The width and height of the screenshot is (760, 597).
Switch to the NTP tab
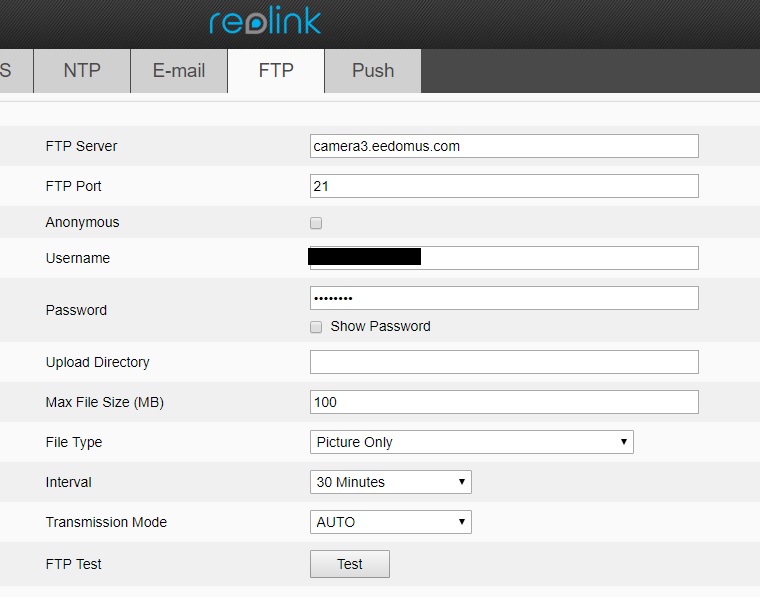[x=82, y=71]
